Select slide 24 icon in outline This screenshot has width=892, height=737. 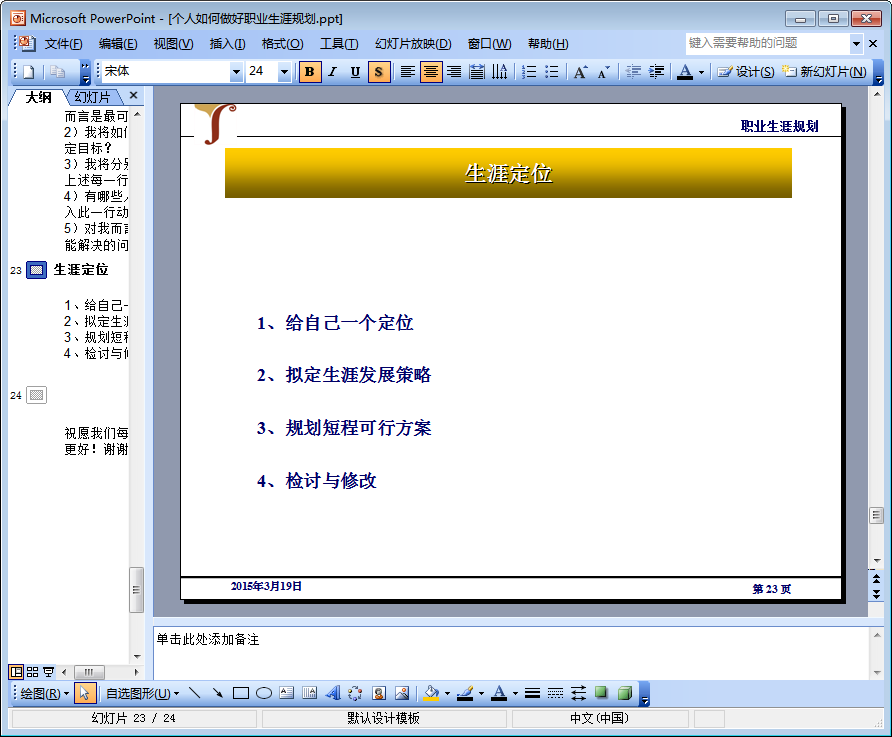[x=36, y=395]
